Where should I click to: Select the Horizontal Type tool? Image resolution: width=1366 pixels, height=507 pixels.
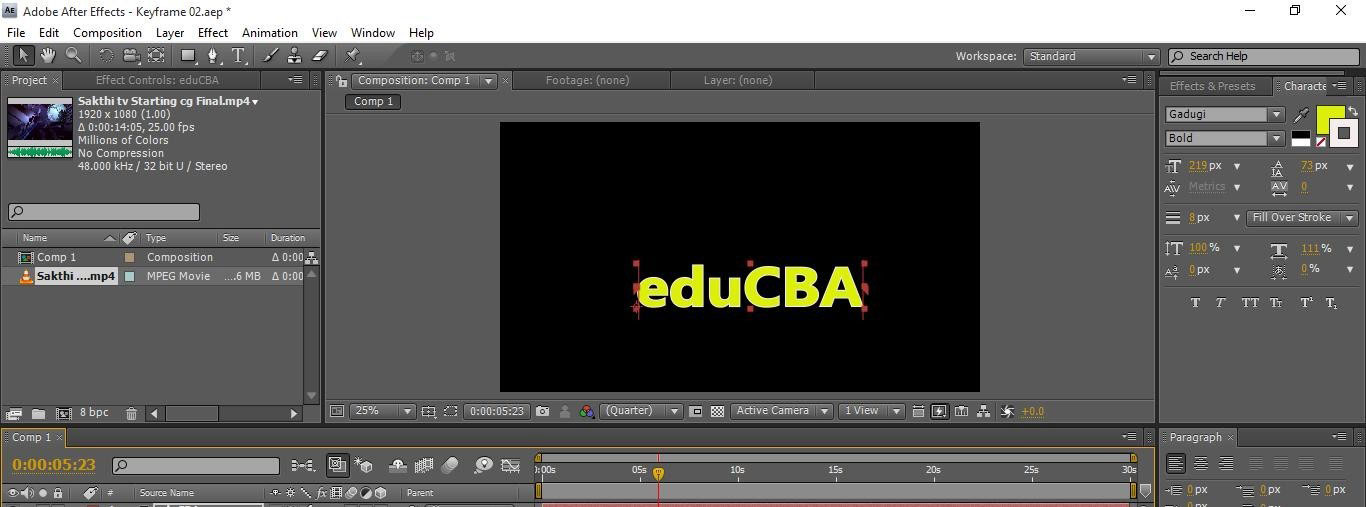(x=239, y=56)
